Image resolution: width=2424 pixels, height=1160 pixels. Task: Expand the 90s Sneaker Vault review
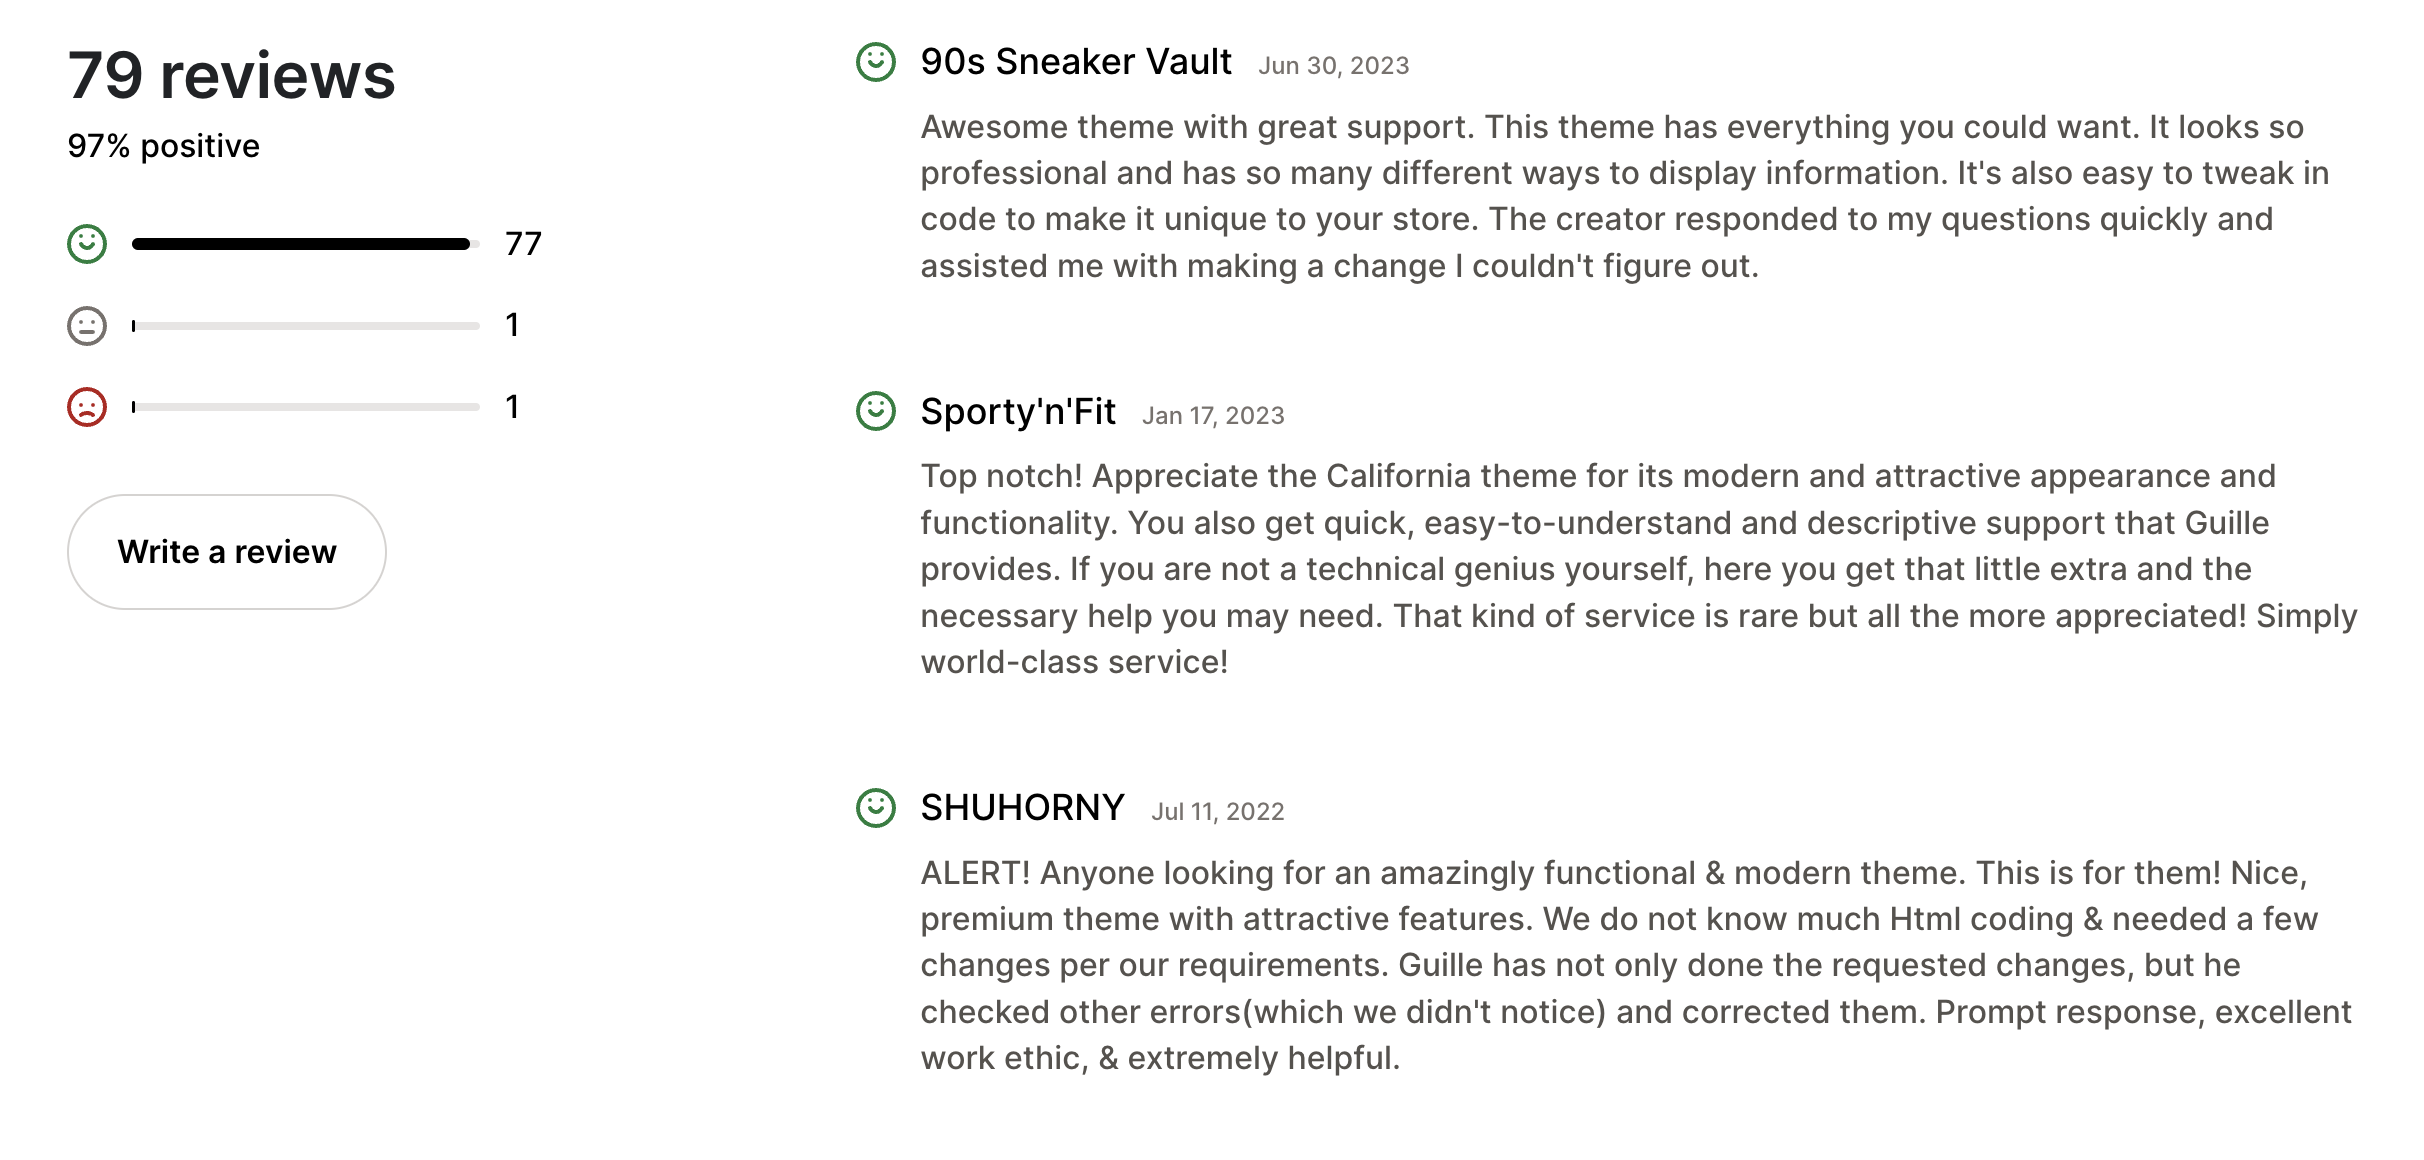pos(1075,61)
